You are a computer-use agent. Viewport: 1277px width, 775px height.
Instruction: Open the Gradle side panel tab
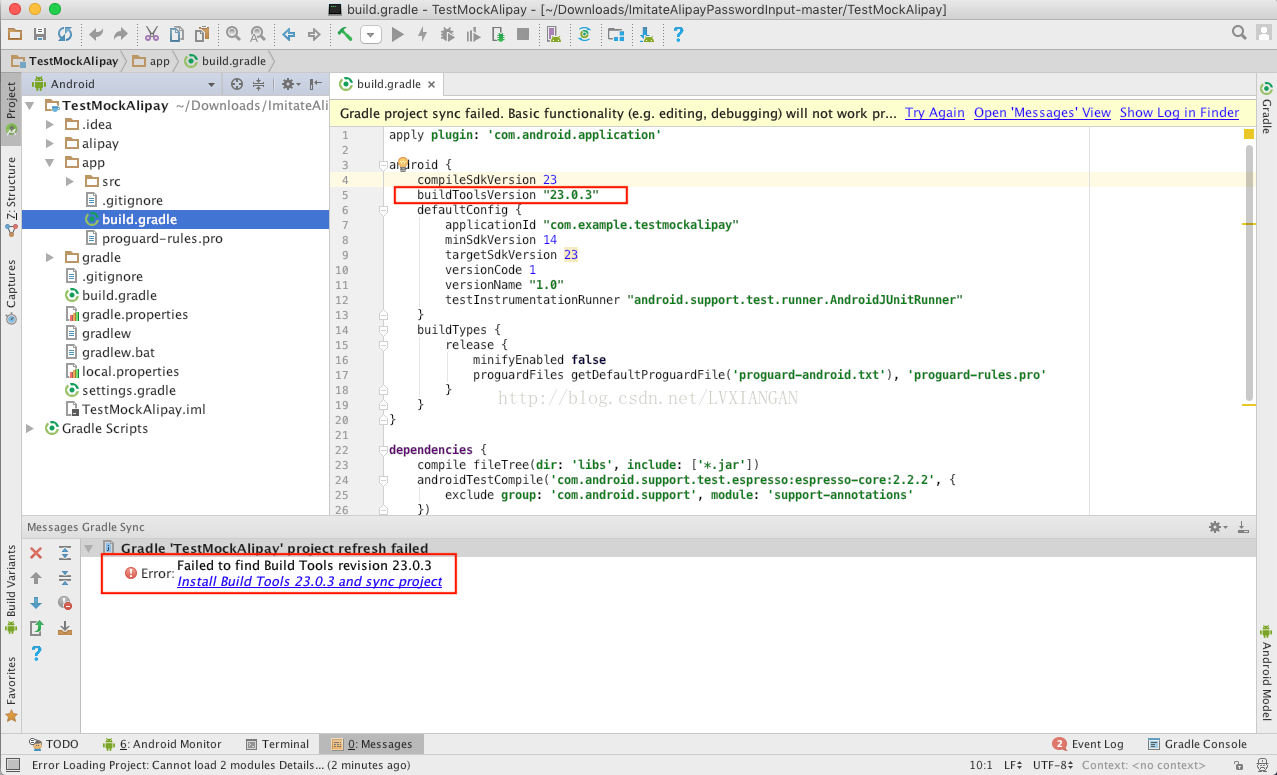click(x=1266, y=108)
